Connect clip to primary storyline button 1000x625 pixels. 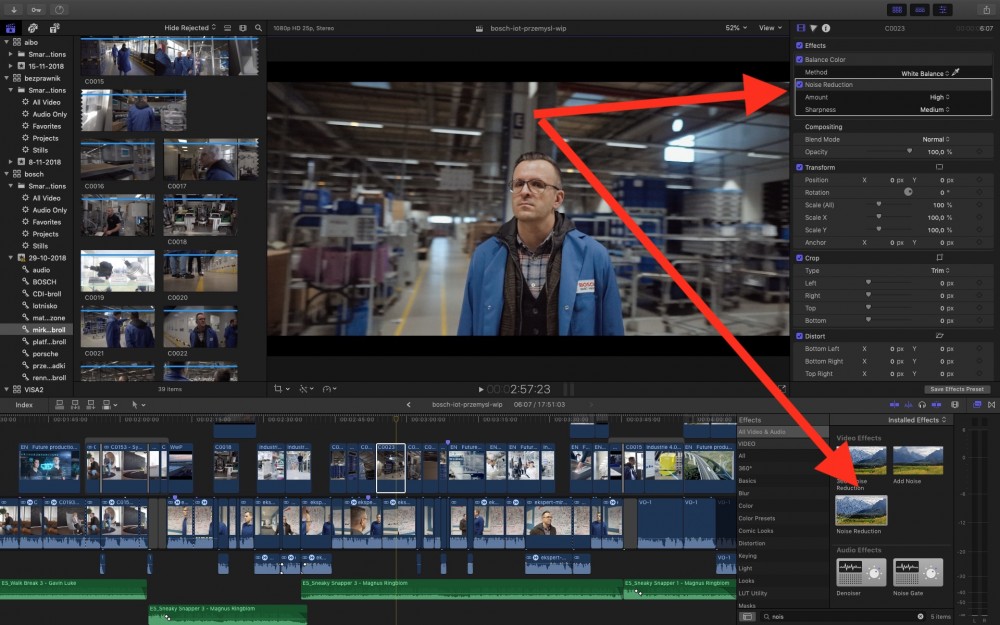click(x=59, y=405)
